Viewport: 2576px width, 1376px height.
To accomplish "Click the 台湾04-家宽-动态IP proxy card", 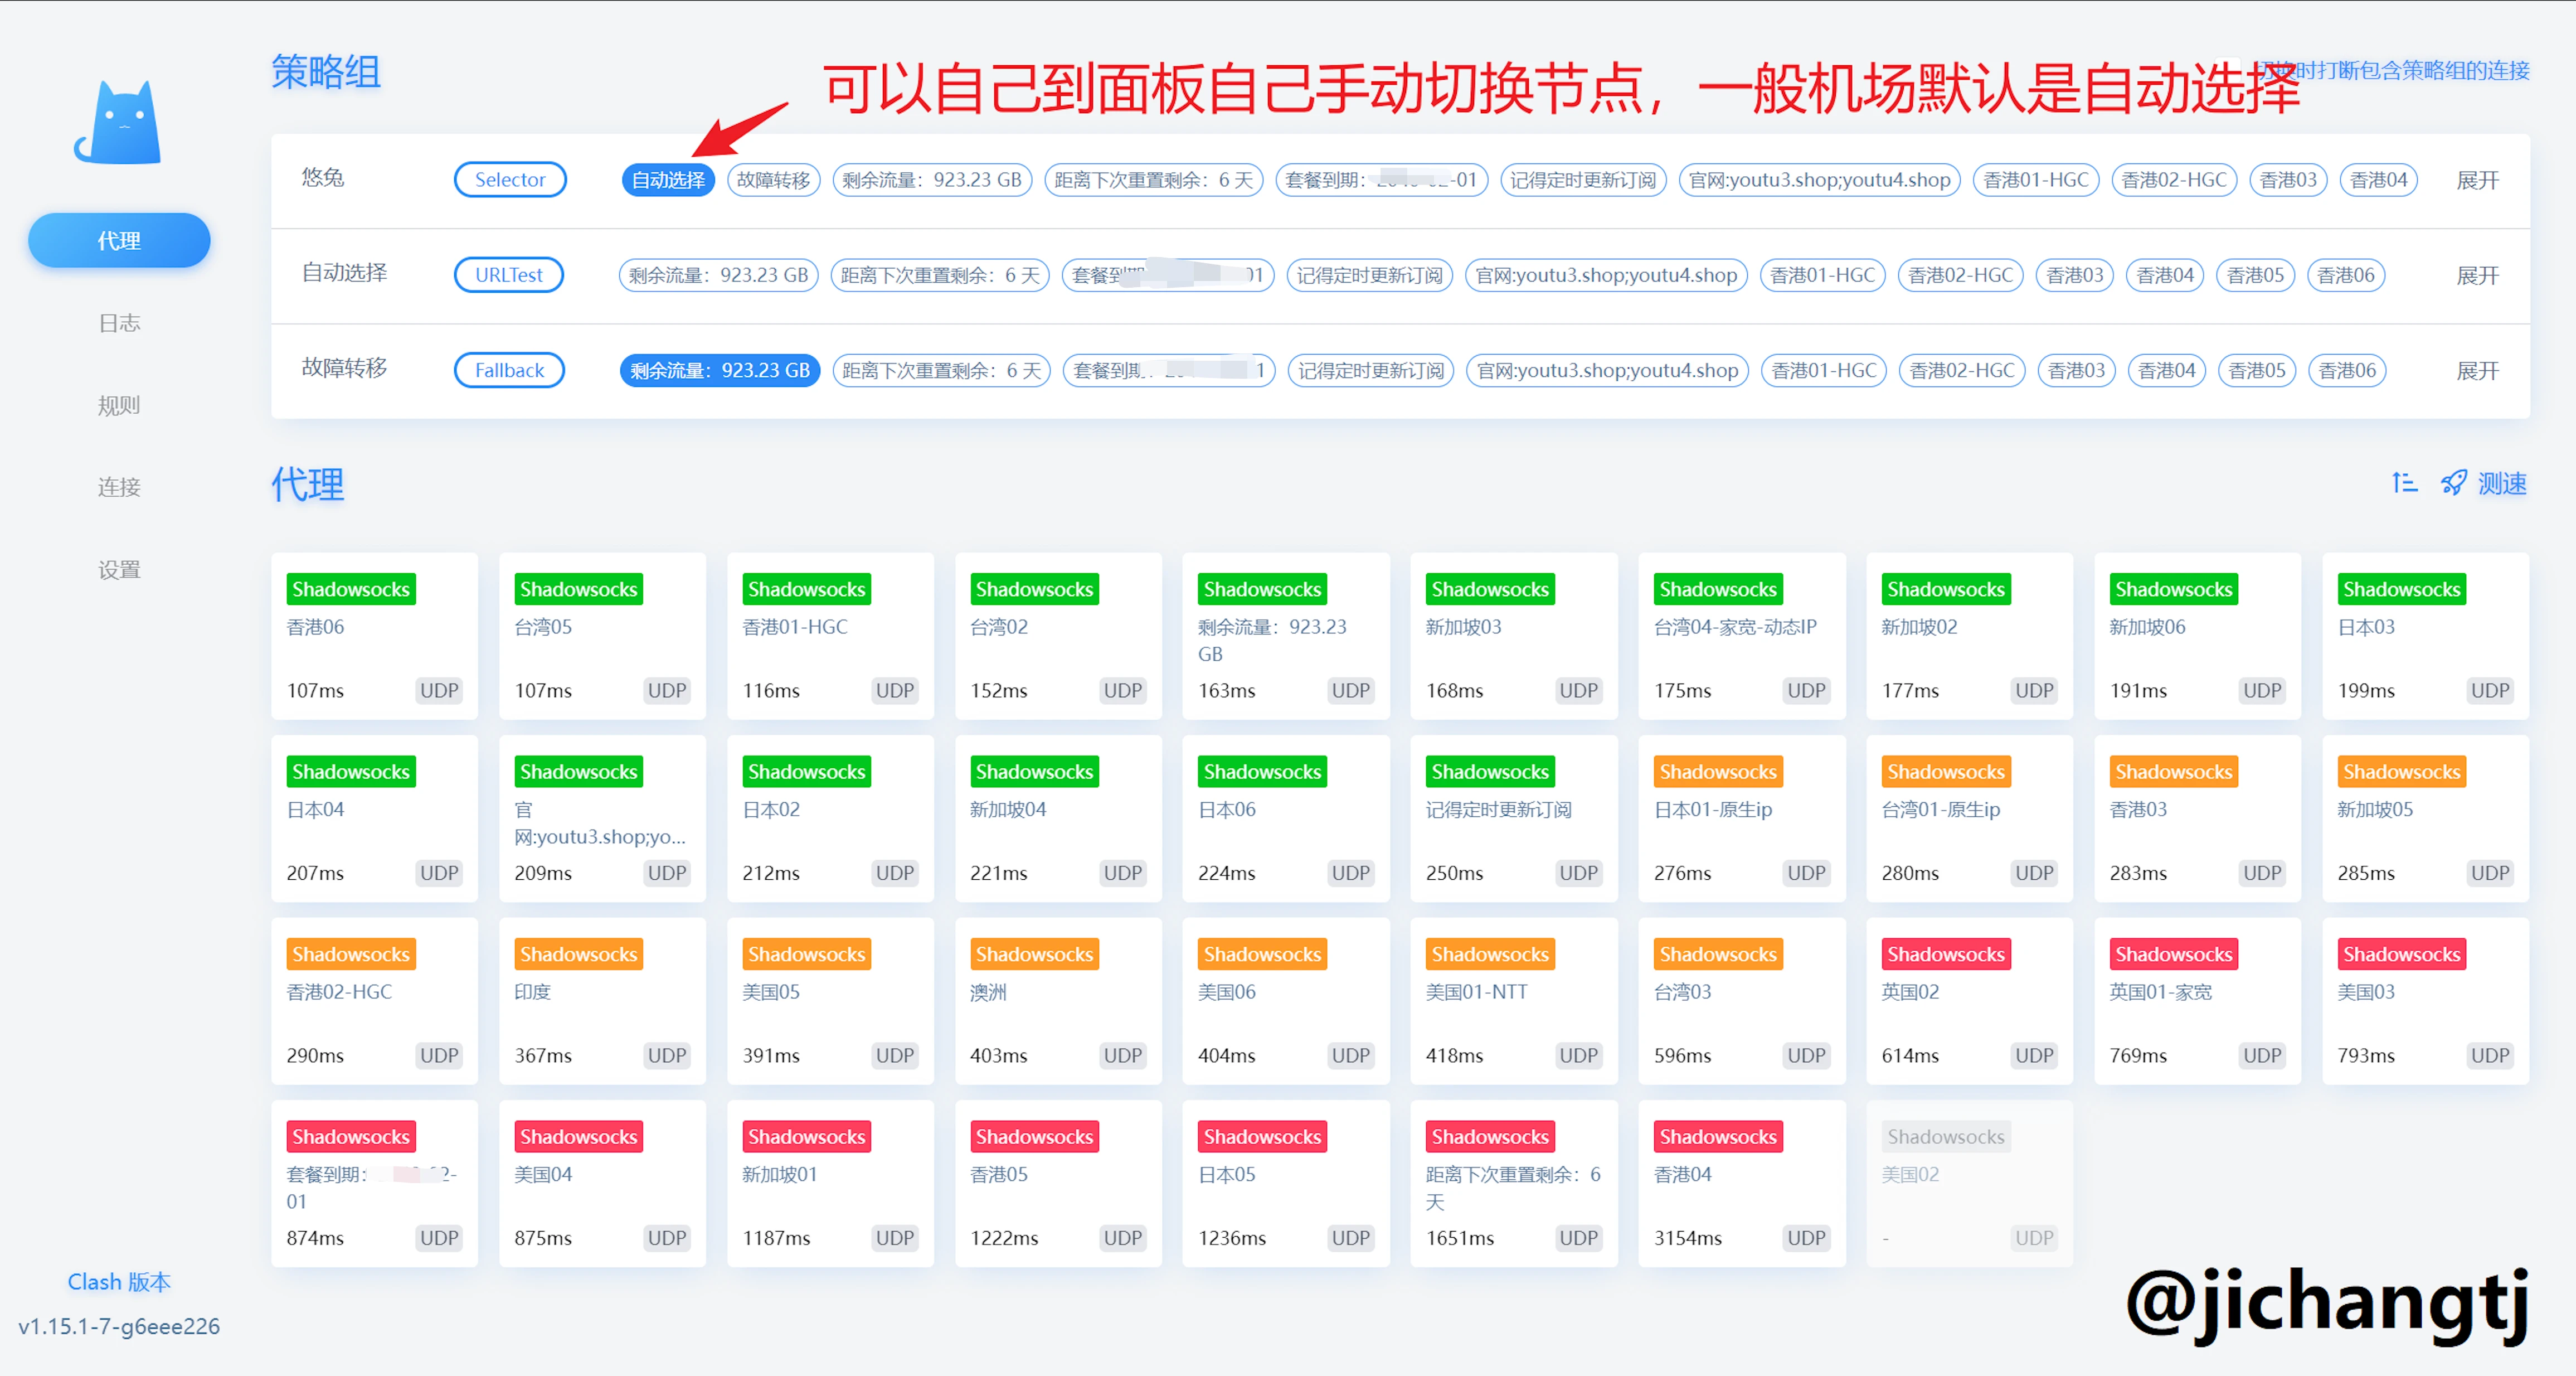I will click(1741, 636).
